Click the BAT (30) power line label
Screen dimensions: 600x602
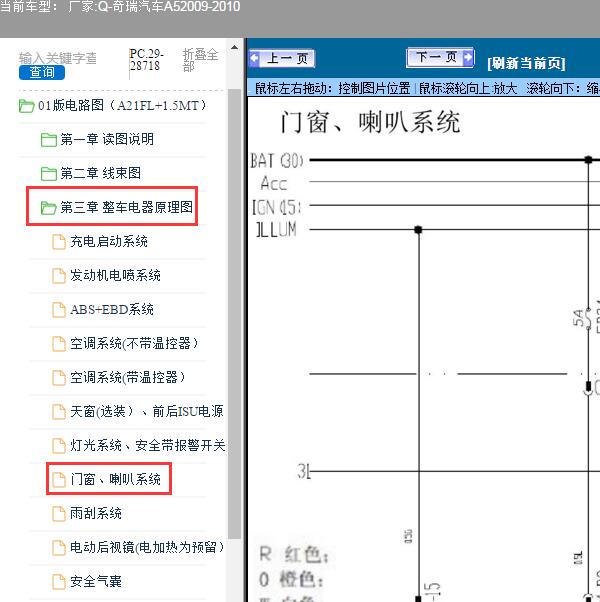pos(277,161)
